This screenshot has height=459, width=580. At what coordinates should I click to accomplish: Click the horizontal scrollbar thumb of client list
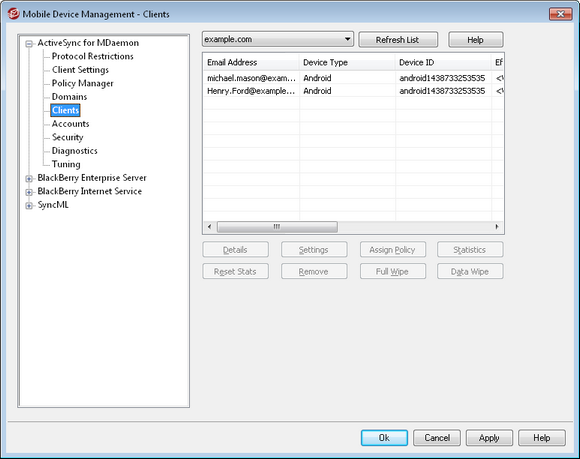click(x=277, y=227)
